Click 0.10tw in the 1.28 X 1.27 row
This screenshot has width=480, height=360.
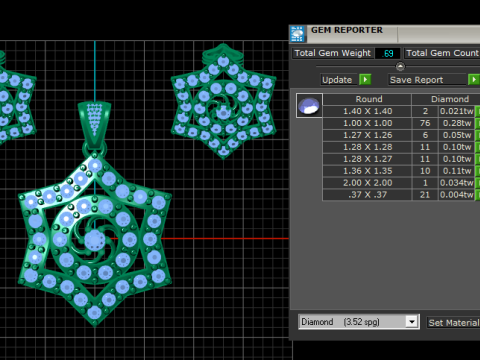456,159
